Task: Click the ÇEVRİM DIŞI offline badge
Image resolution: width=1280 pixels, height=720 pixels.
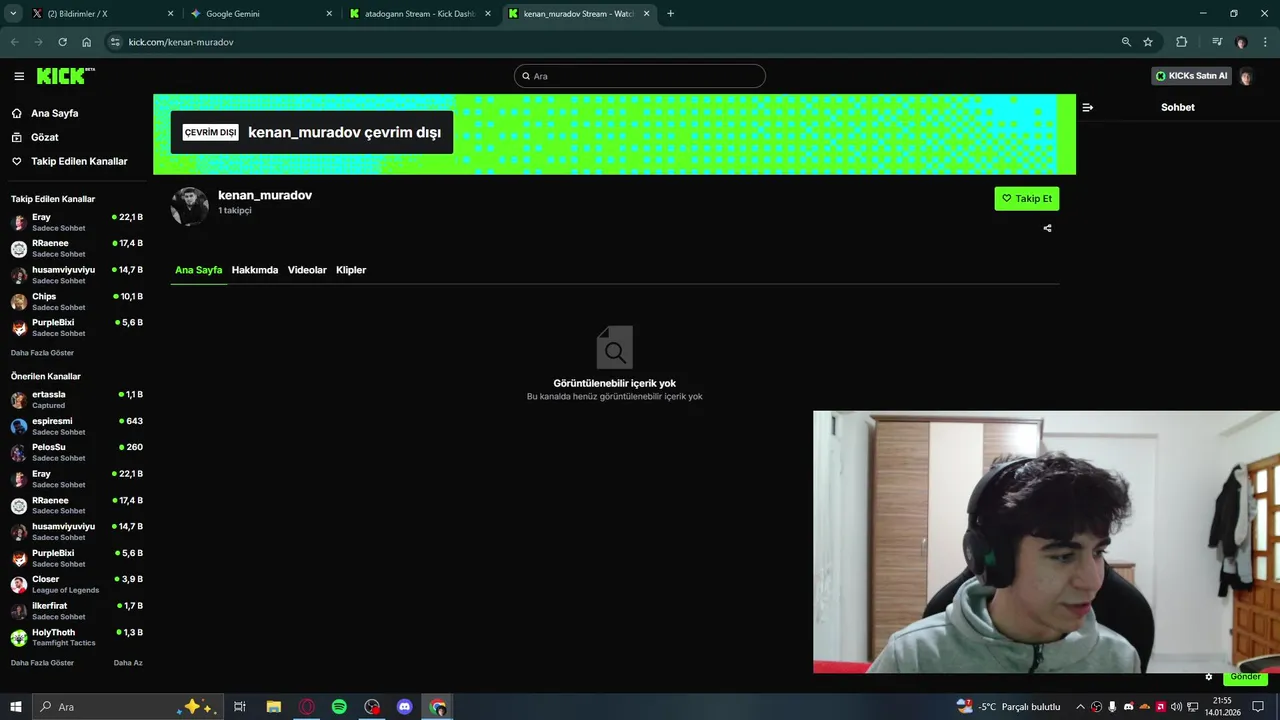Action: click(x=210, y=132)
